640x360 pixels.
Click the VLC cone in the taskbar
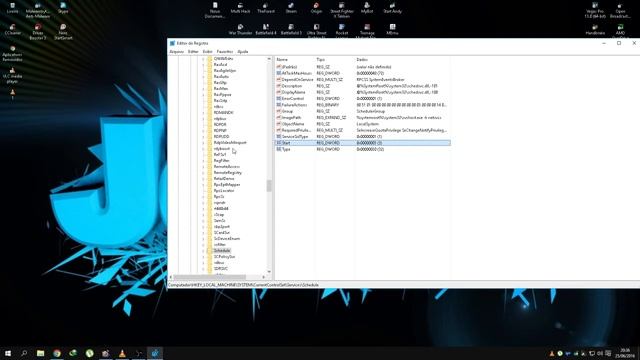click(122, 353)
